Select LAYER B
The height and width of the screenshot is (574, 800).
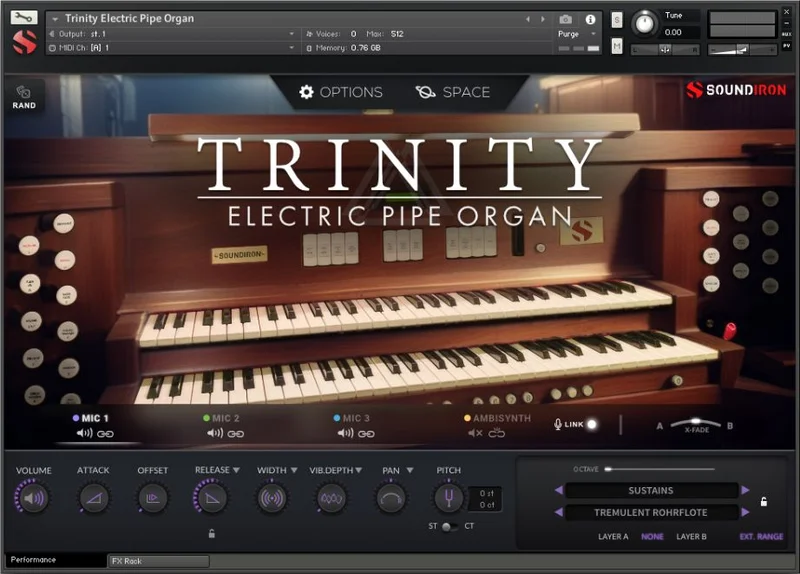click(691, 537)
